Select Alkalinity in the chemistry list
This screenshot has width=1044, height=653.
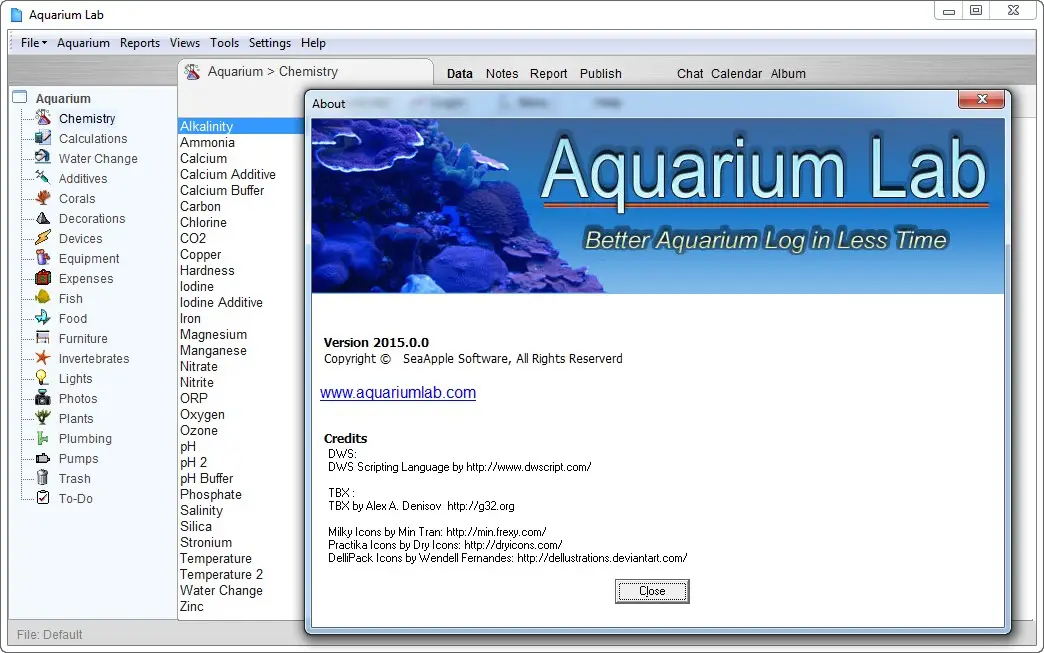241,126
